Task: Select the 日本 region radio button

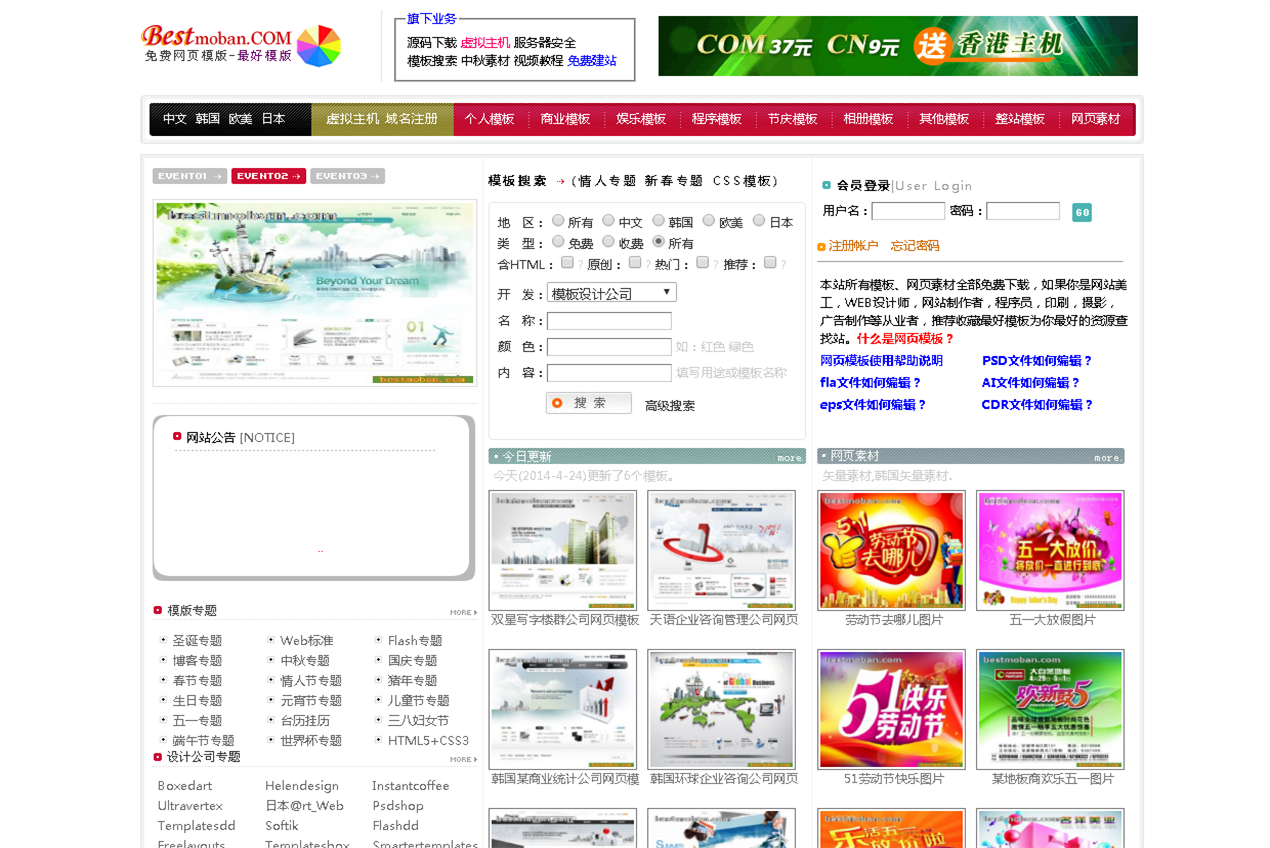Action: click(759, 221)
